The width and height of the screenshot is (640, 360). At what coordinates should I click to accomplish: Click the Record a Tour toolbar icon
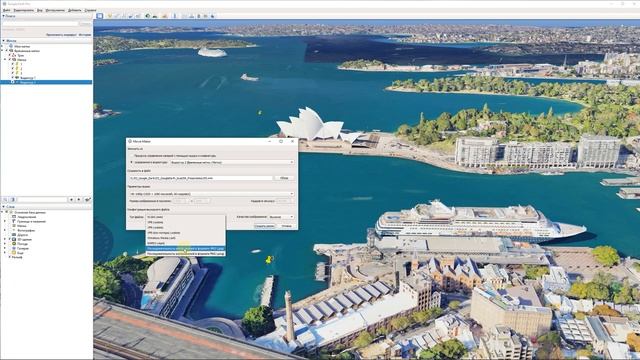[x=138, y=16]
